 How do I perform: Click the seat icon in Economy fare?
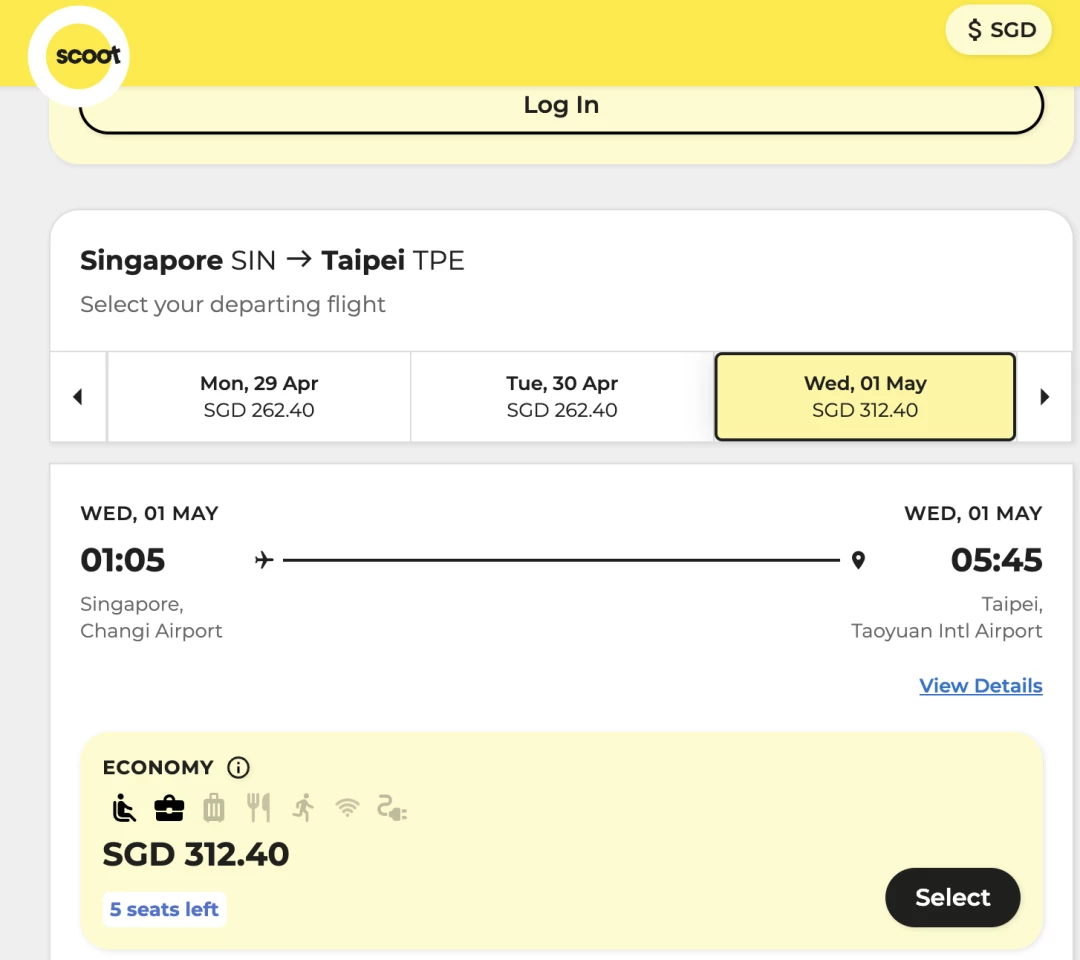coord(124,808)
